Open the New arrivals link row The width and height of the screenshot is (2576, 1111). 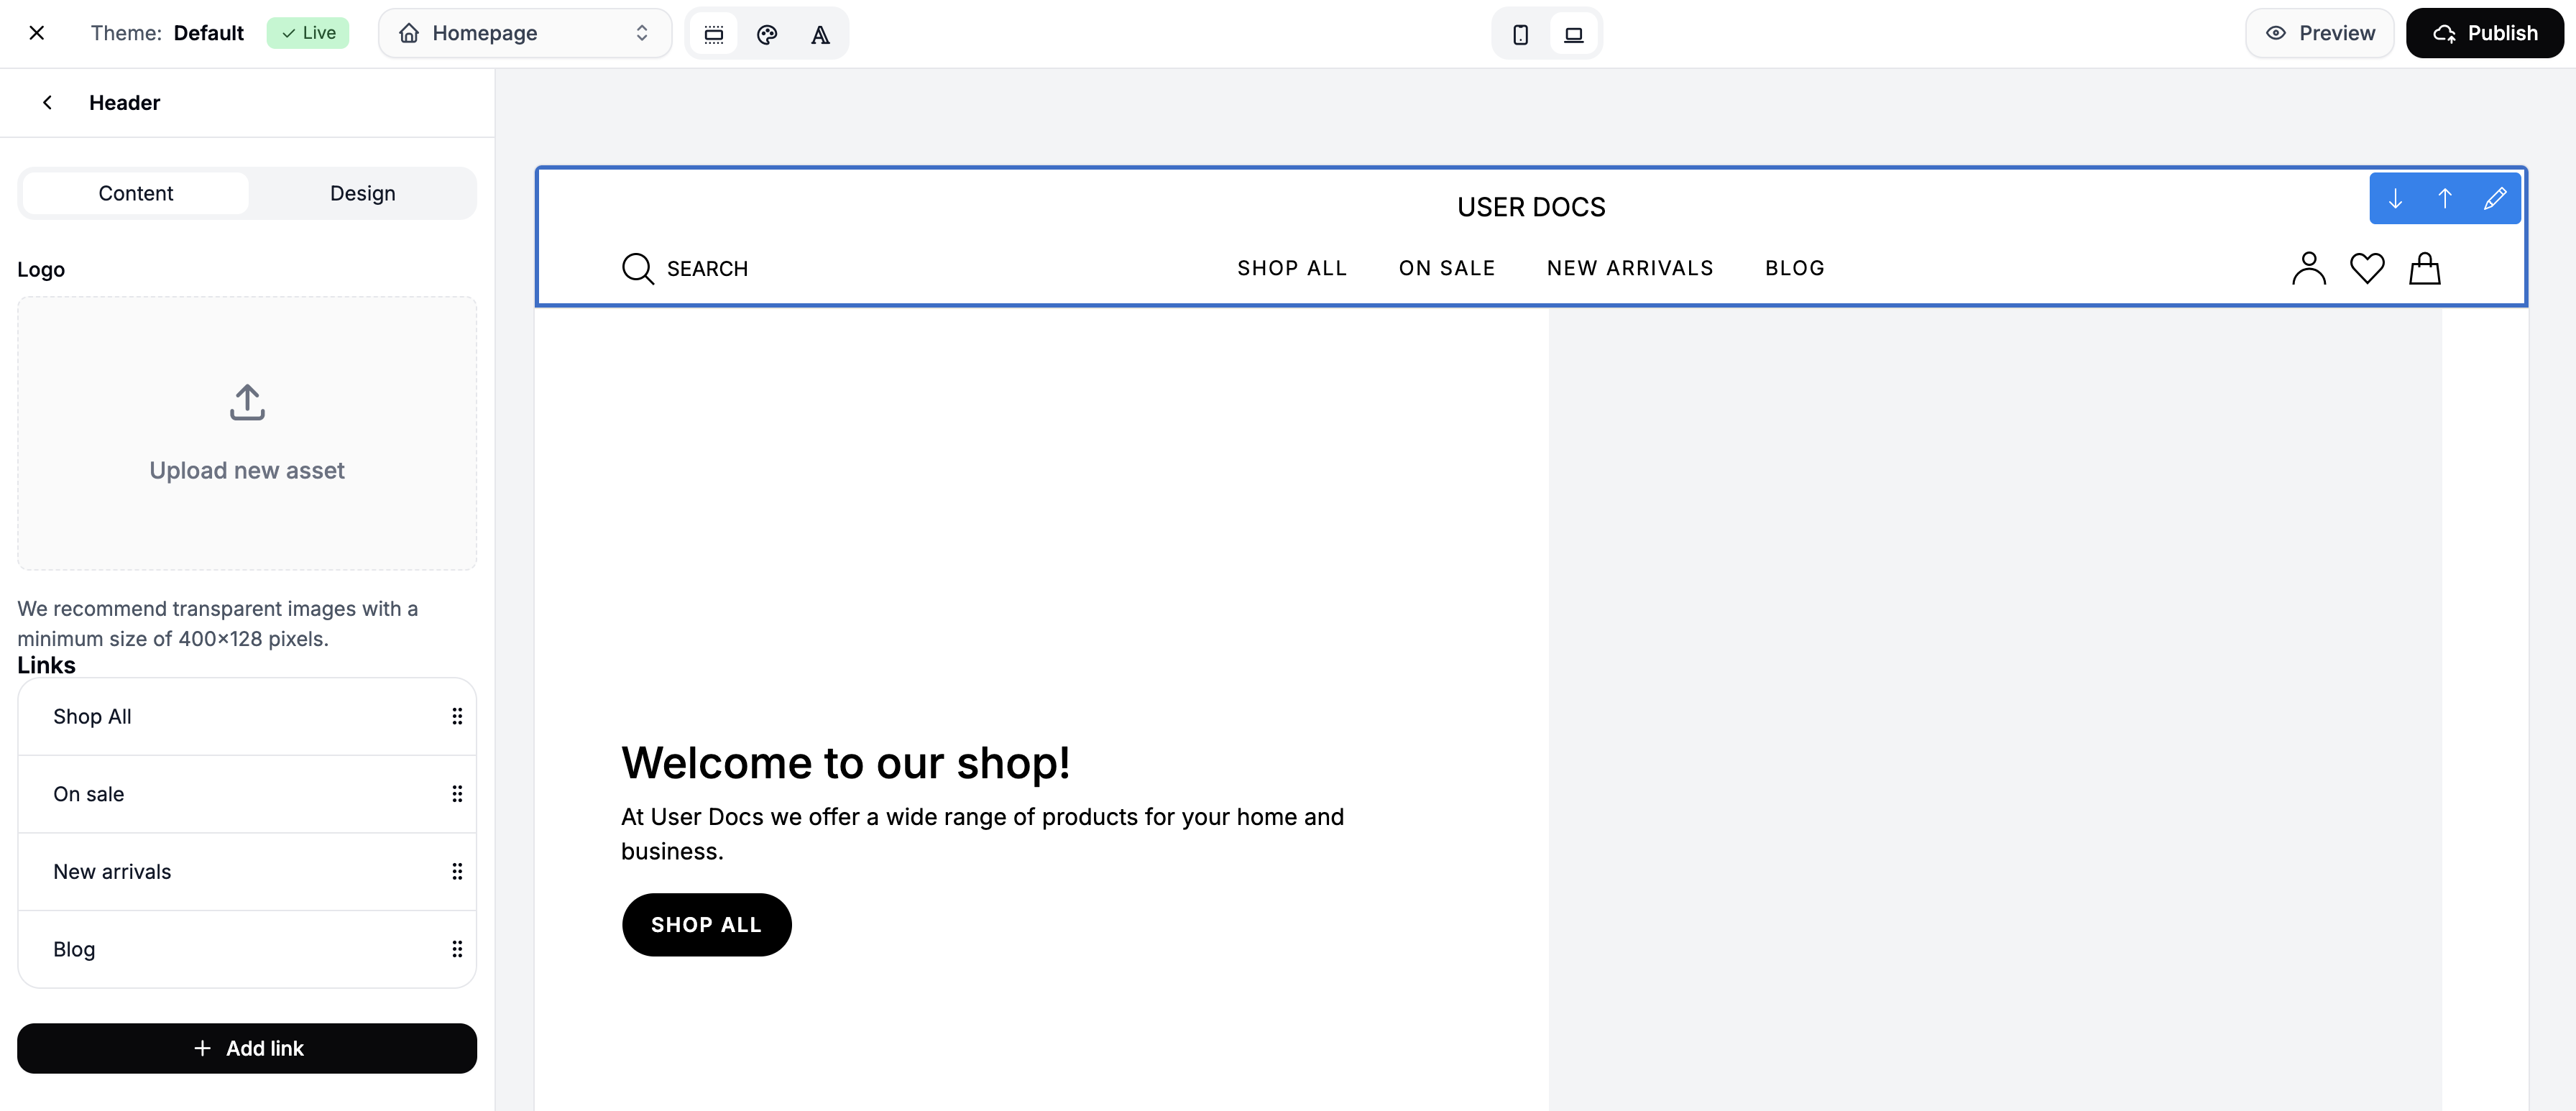(247, 871)
